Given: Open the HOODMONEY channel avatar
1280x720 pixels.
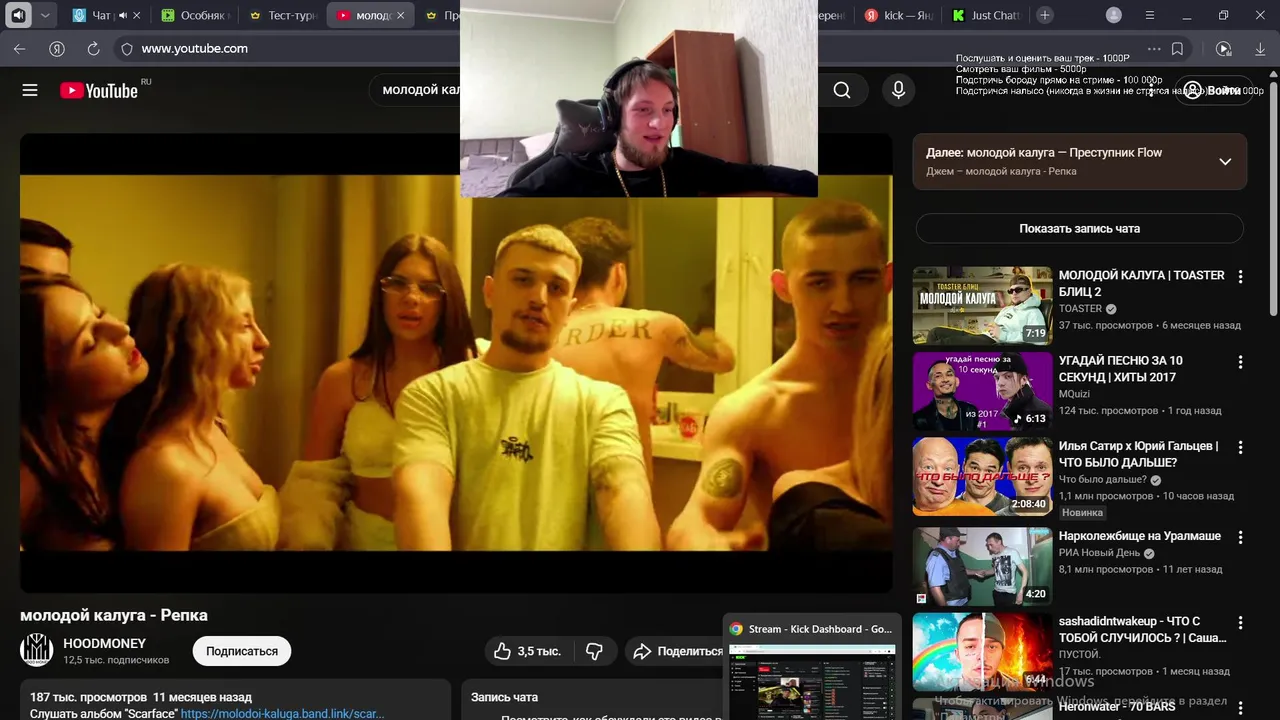Looking at the screenshot, I should pyautogui.click(x=37, y=650).
